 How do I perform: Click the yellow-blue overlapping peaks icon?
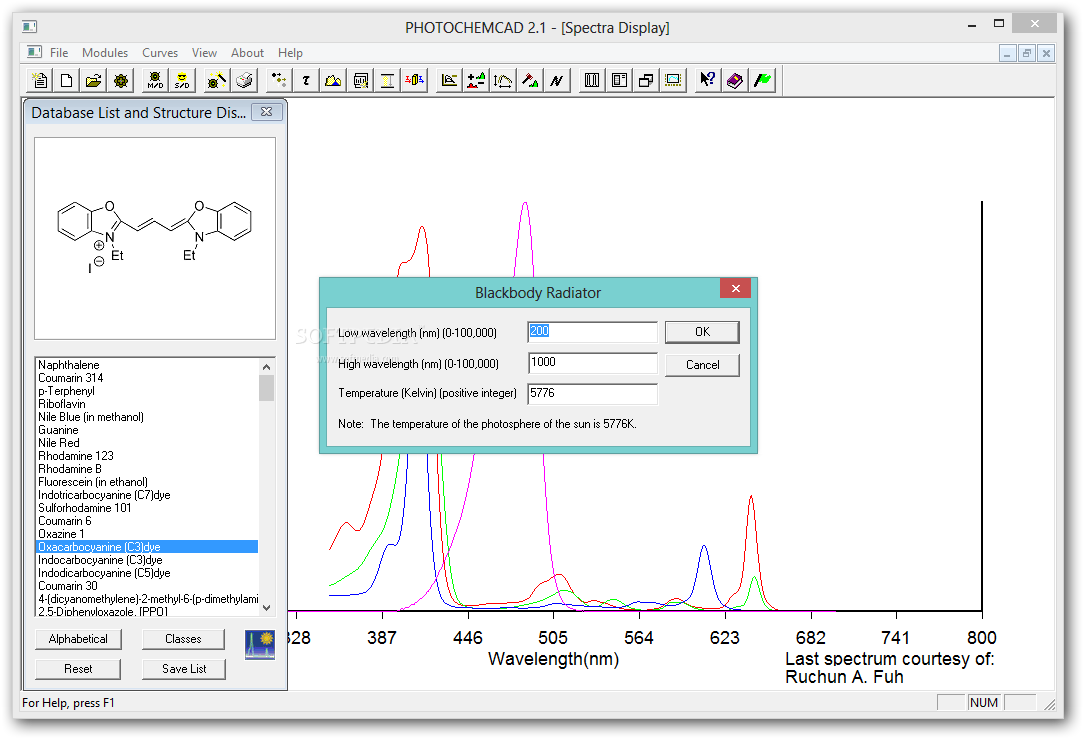333,80
